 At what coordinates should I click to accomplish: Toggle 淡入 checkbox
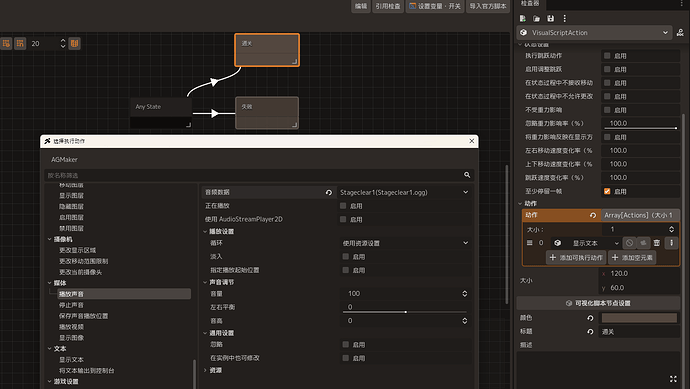pyautogui.click(x=345, y=256)
